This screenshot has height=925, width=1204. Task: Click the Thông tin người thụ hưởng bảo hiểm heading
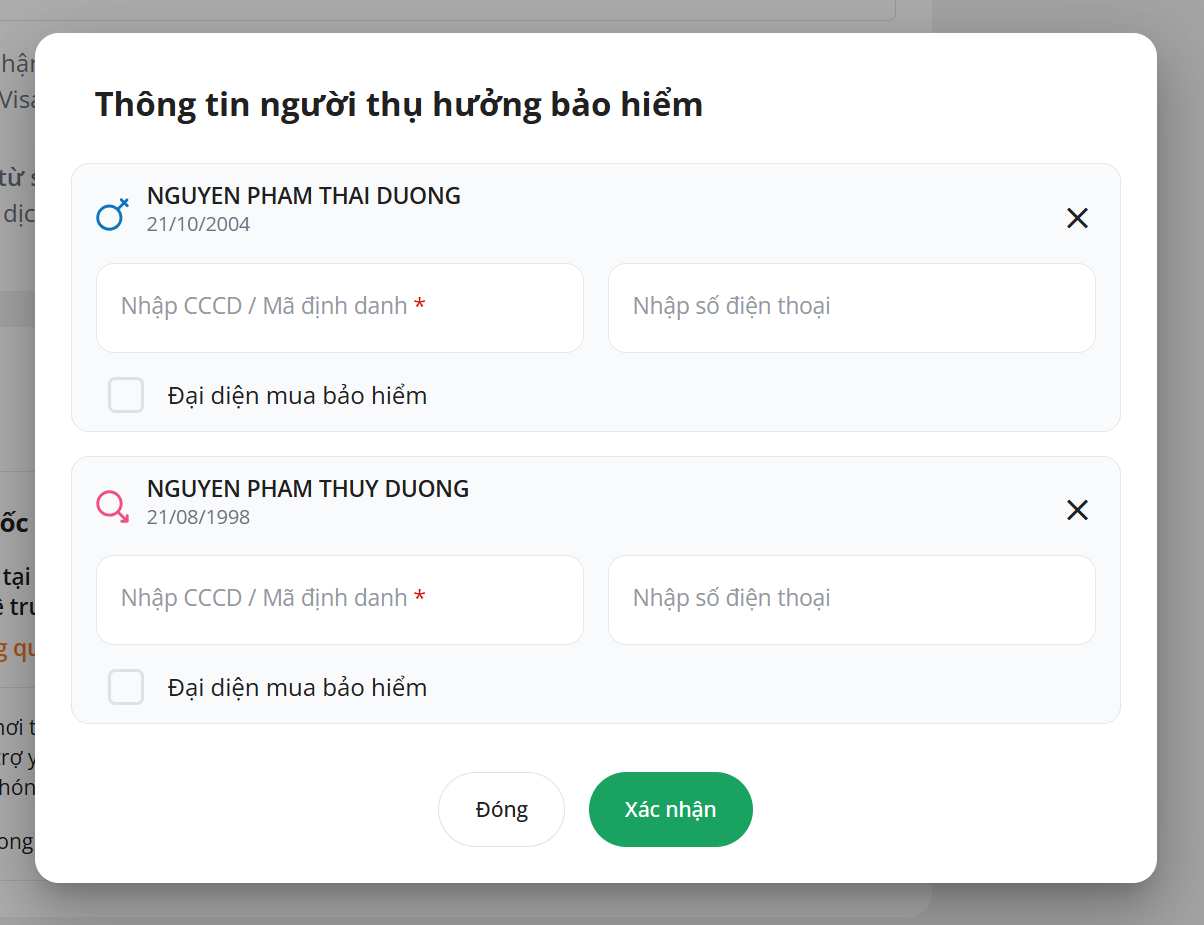(398, 104)
